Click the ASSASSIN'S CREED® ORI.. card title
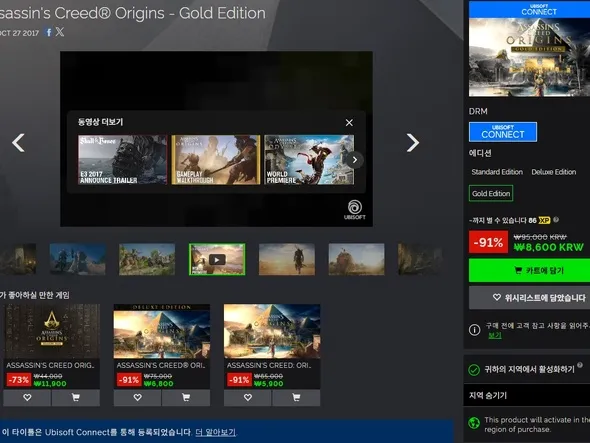 click(x=161, y=365)
